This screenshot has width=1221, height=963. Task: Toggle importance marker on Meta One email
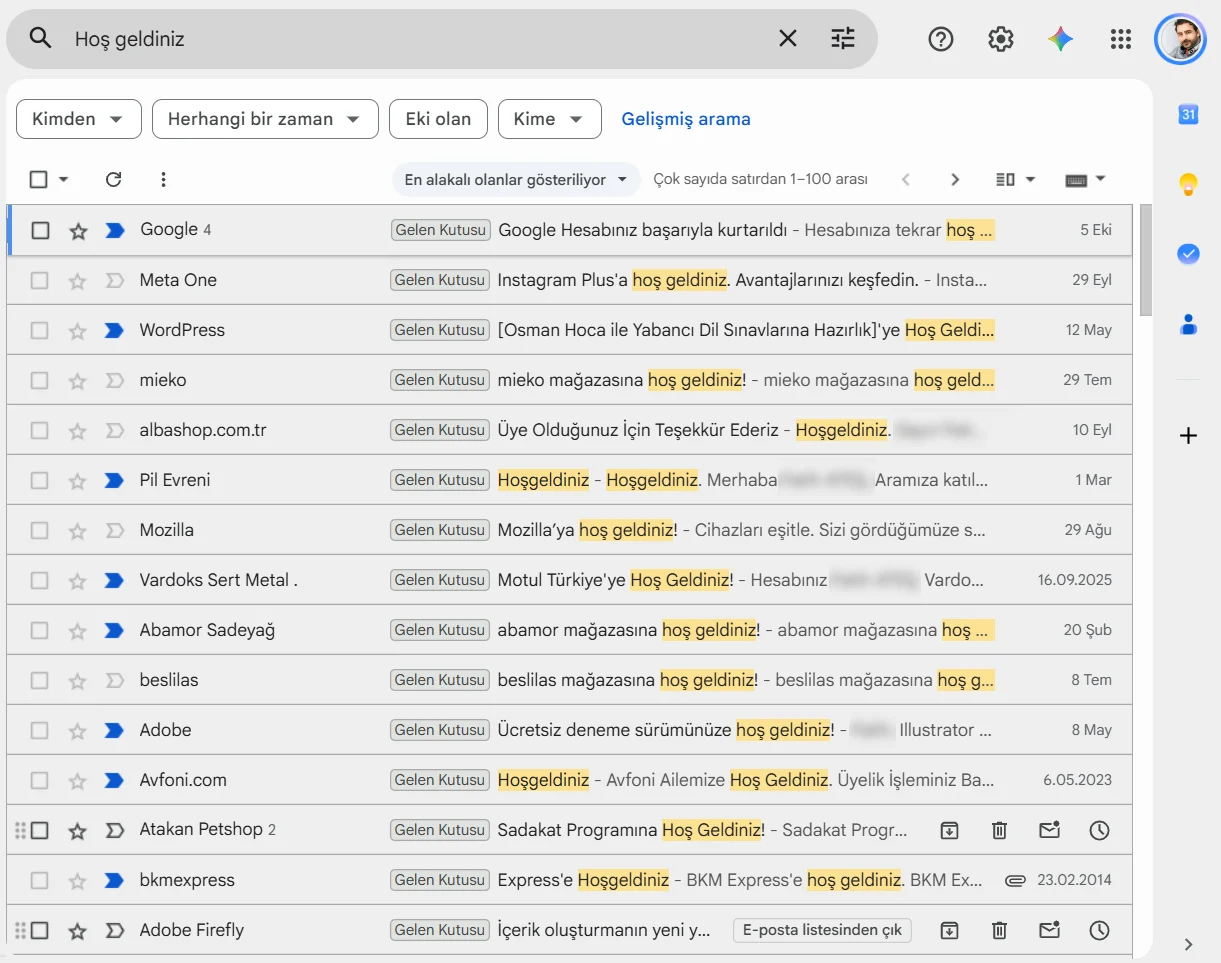click(114, 281)
